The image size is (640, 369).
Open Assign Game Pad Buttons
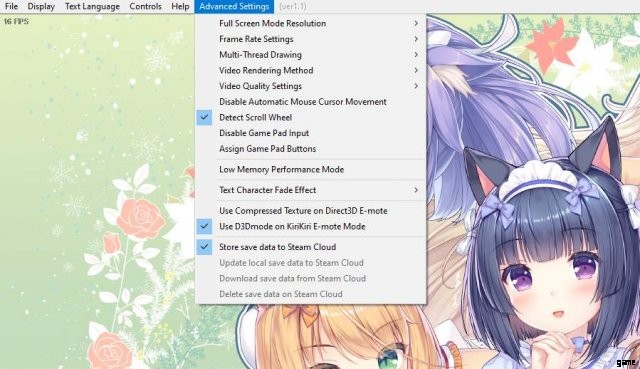[311, 149]
